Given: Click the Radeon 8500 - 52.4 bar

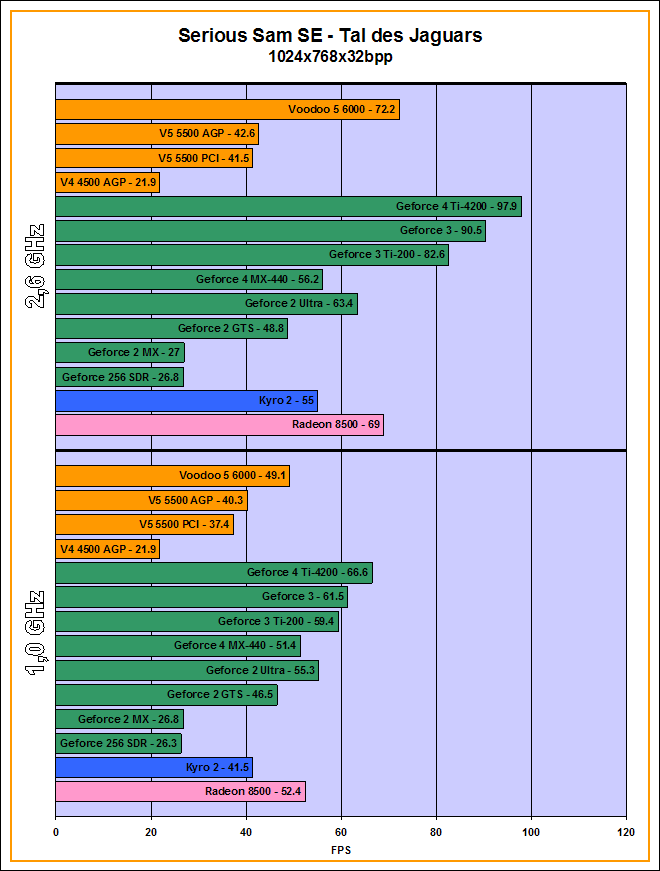Looking at the screenshot, I should [180, 792].
